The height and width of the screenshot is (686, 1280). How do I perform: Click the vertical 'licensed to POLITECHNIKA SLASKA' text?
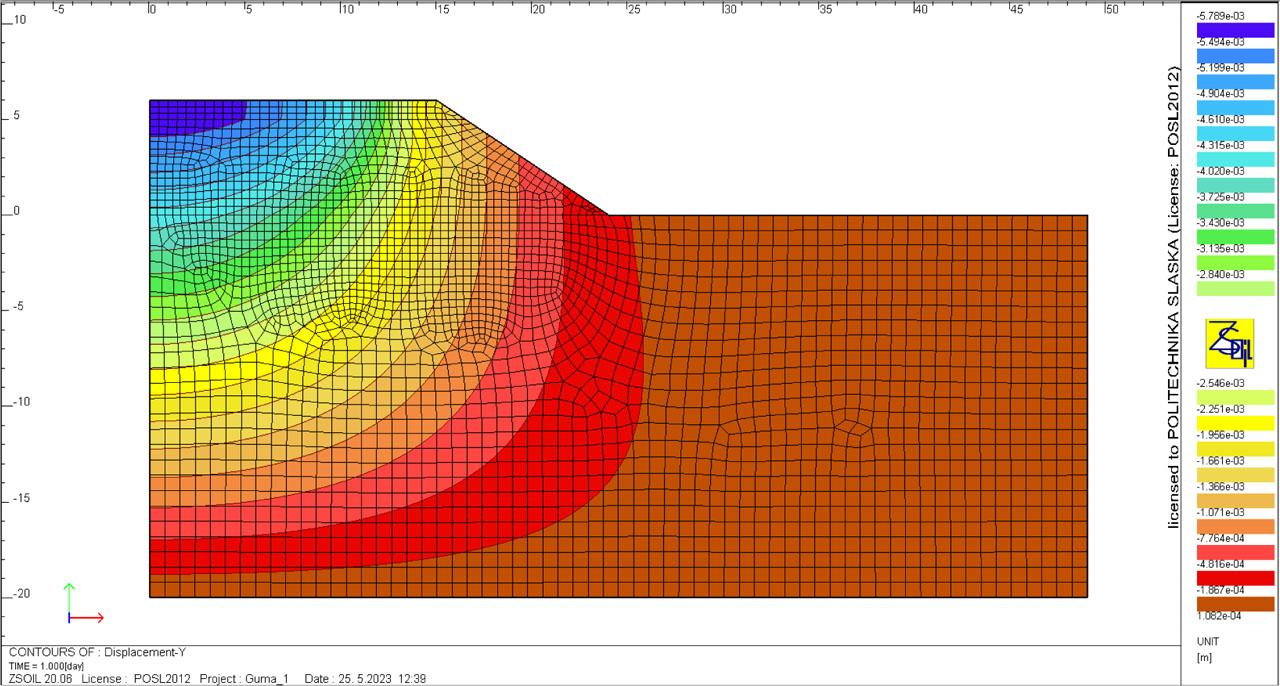pyautogui.click(x=1175, y=300)
